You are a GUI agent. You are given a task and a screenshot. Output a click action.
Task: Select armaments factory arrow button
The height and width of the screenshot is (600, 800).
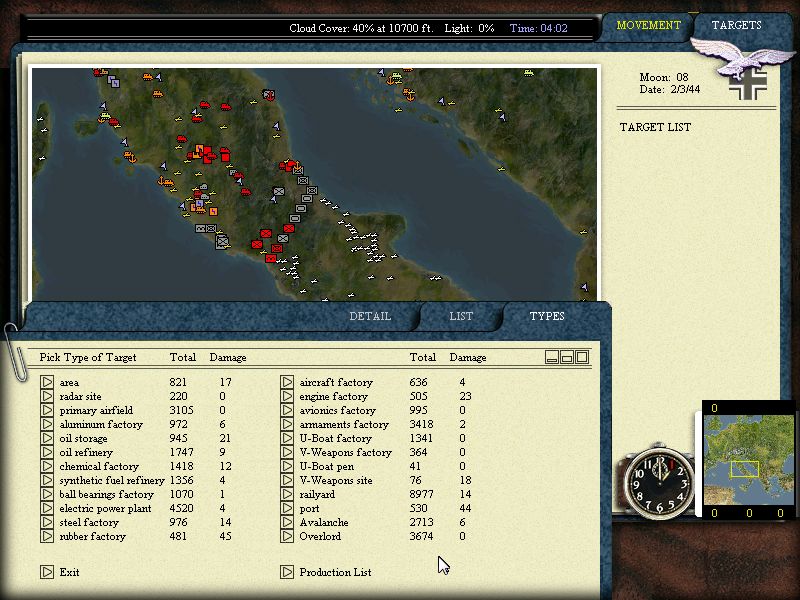coord(287,424)
